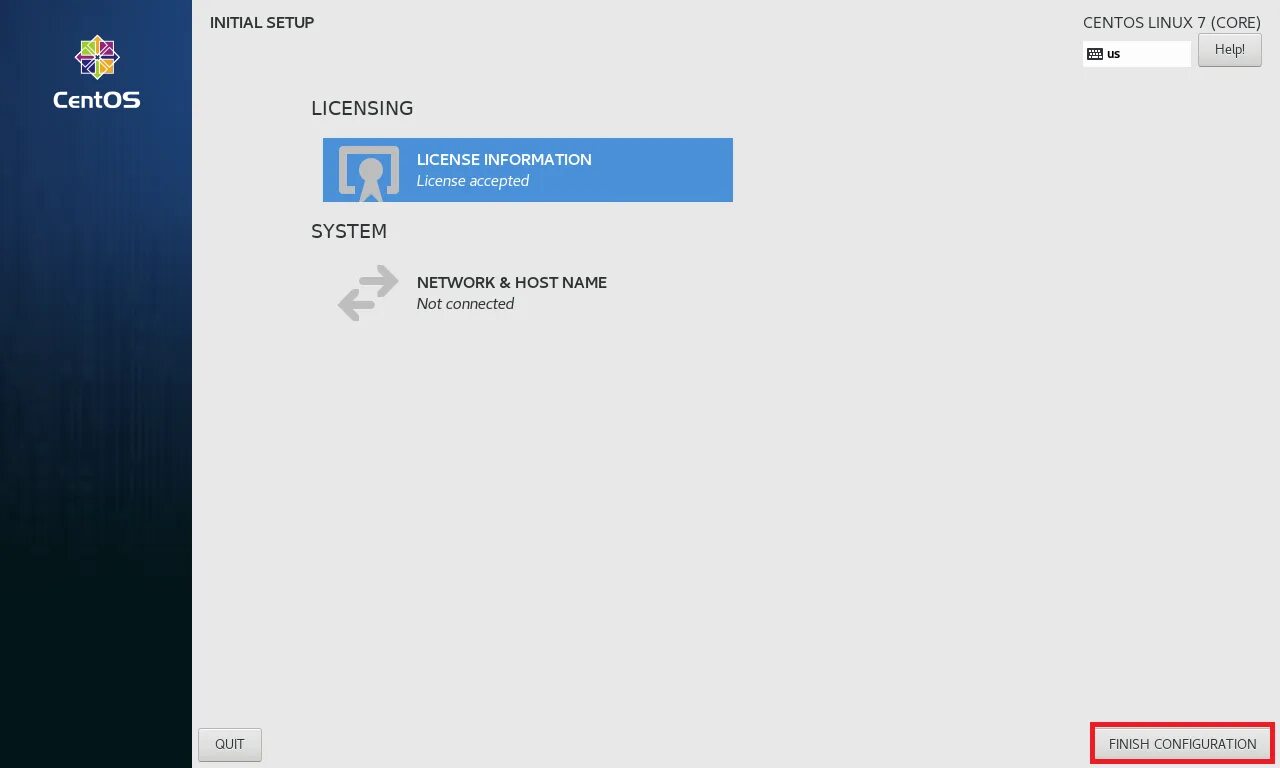Image resolution: width=1280 pixels, height=768 pixels.
Task: Click the CentOS wordmark text in sidebar
Action: [97, 100]
